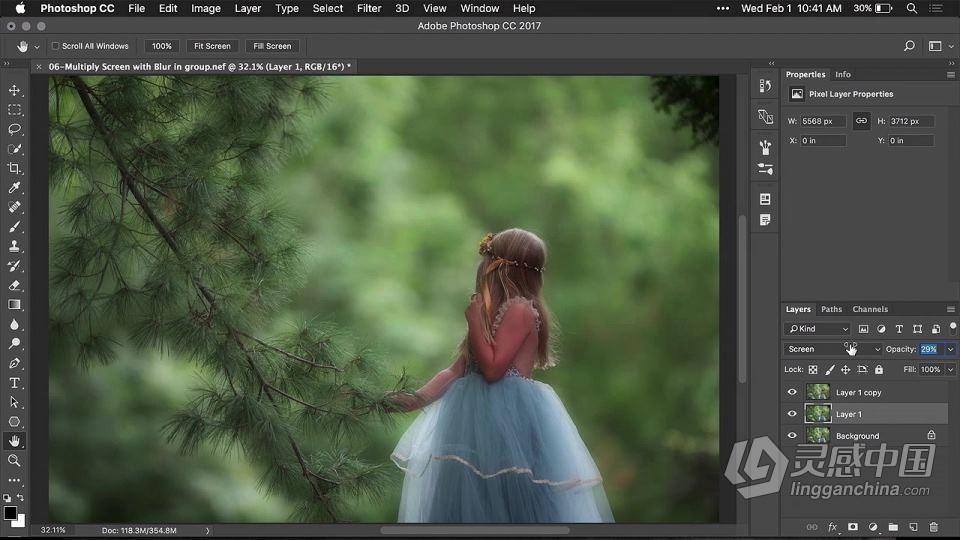Screen dimensions: 960x540
Task: Create new adjustment layer icon
Action: point(873,527)
